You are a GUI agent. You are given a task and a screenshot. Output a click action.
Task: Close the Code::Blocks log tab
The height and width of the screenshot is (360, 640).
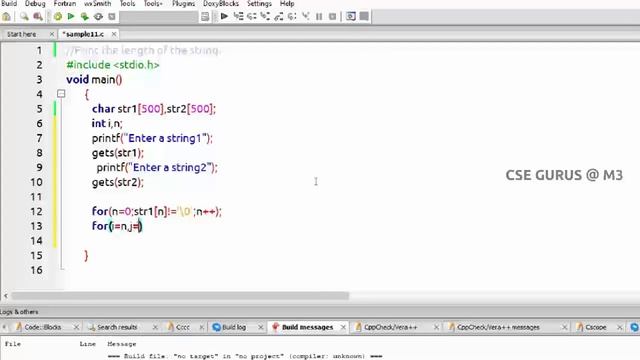(x=76, y=327)
